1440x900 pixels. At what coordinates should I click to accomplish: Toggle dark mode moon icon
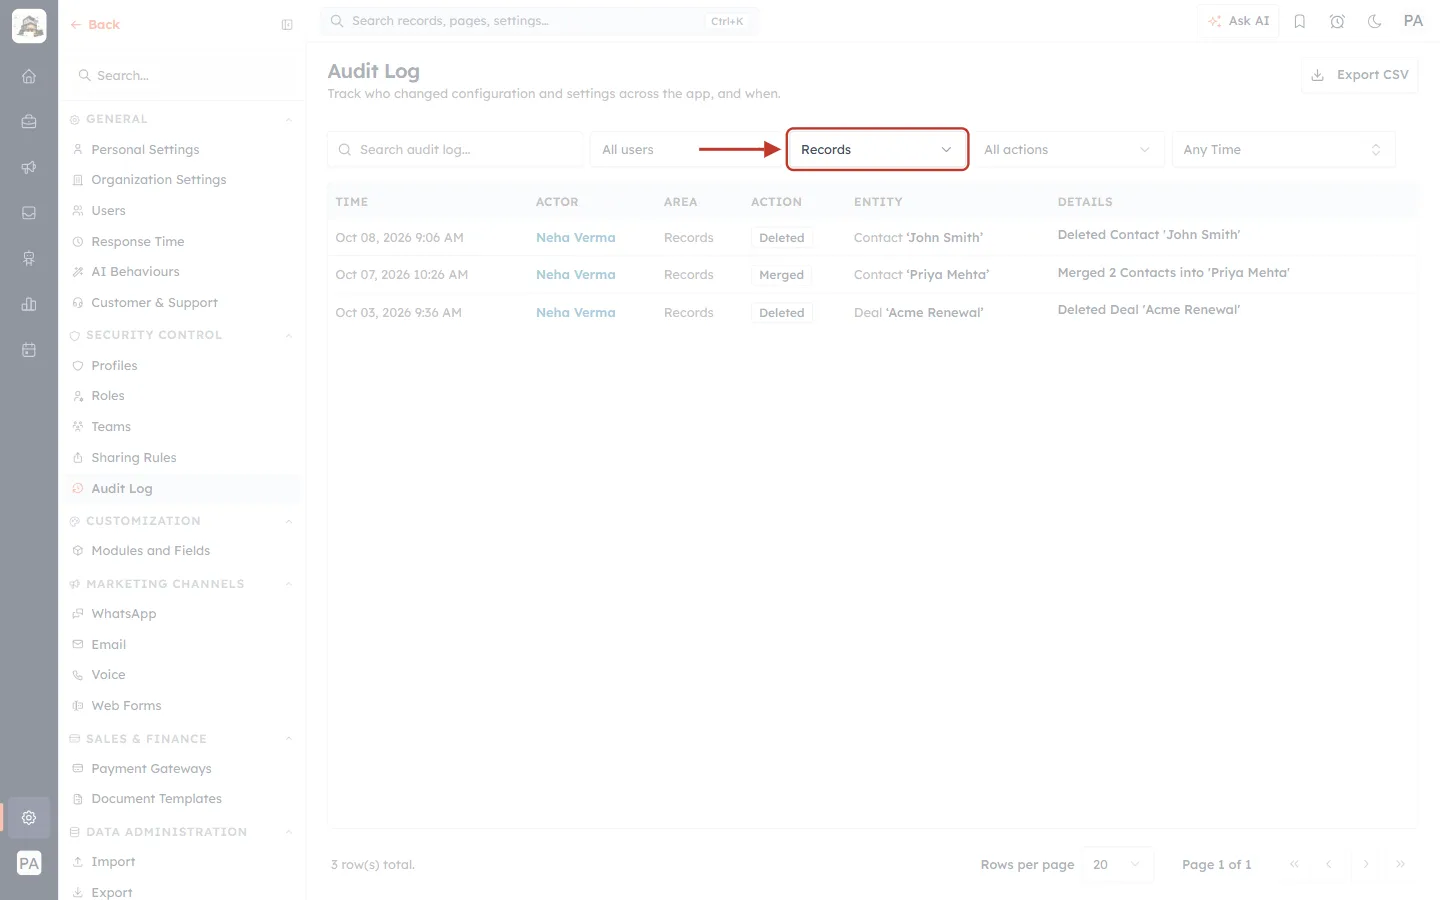click(1375, 21)
